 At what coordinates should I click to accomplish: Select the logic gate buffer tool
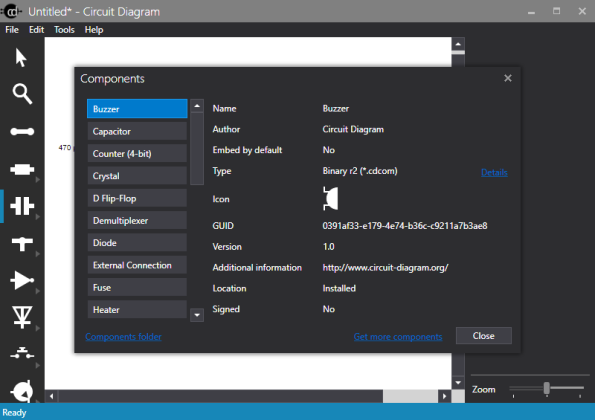(22, 280)
